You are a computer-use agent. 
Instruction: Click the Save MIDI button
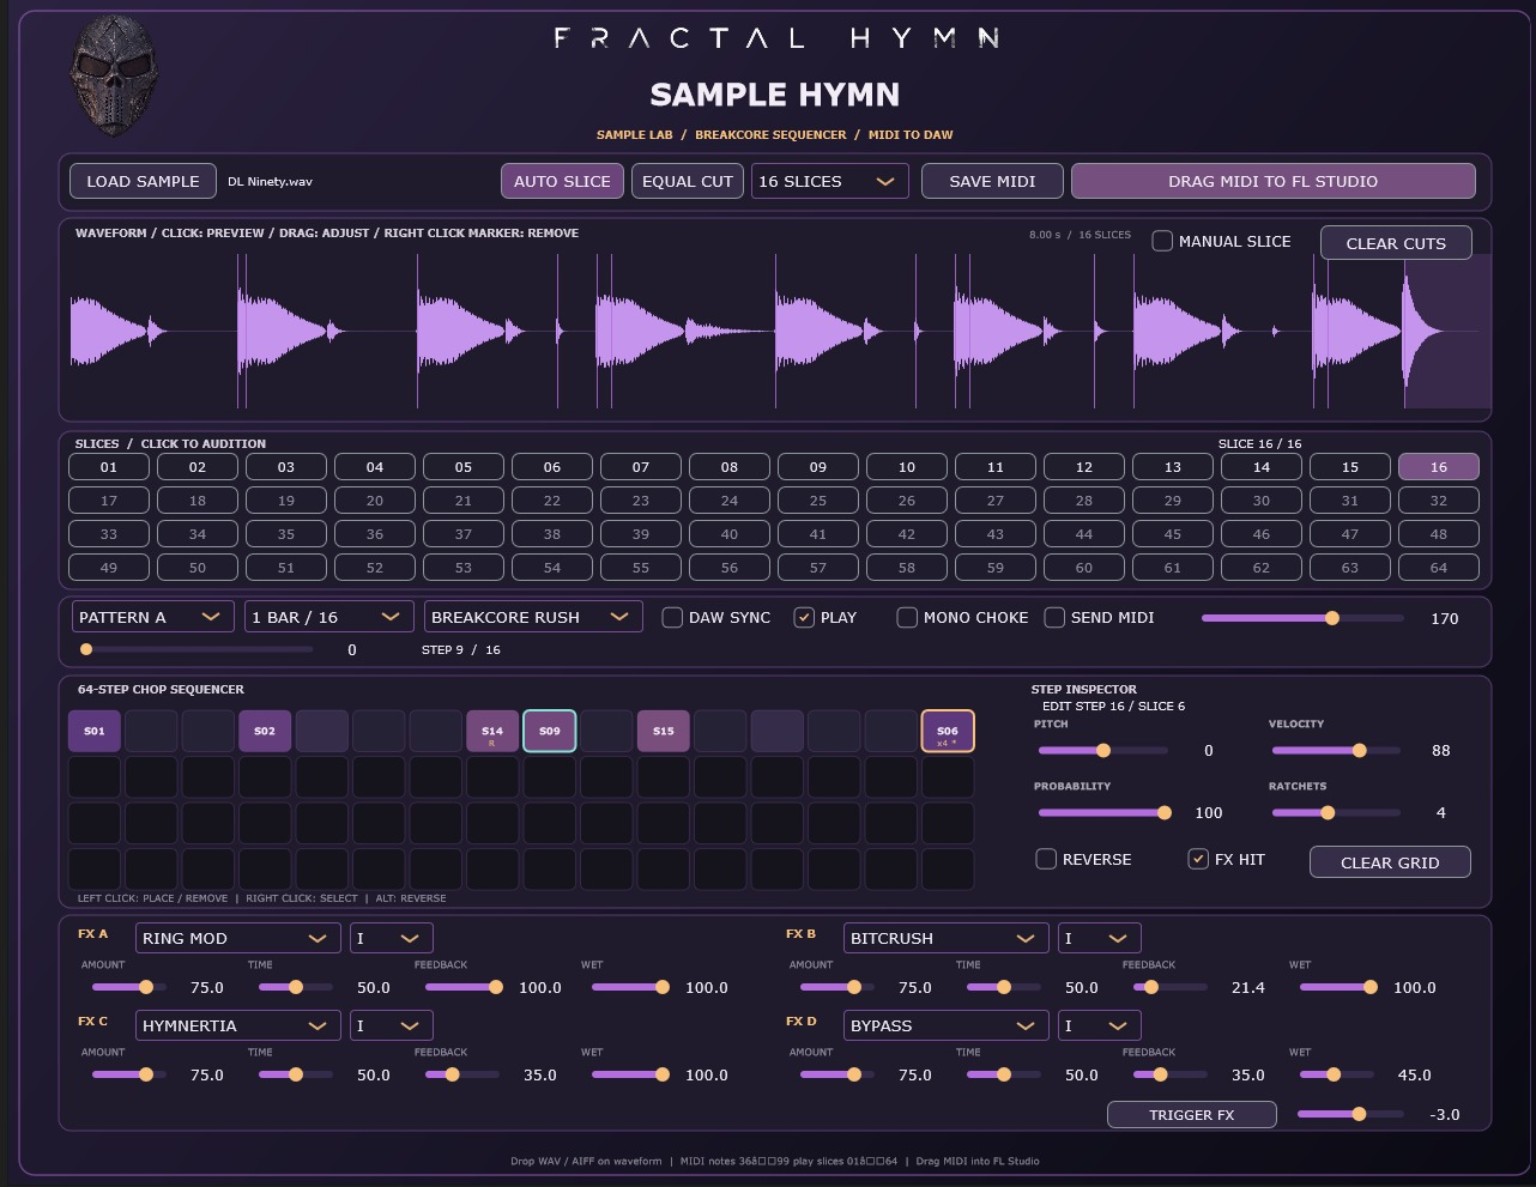[992, 181]
